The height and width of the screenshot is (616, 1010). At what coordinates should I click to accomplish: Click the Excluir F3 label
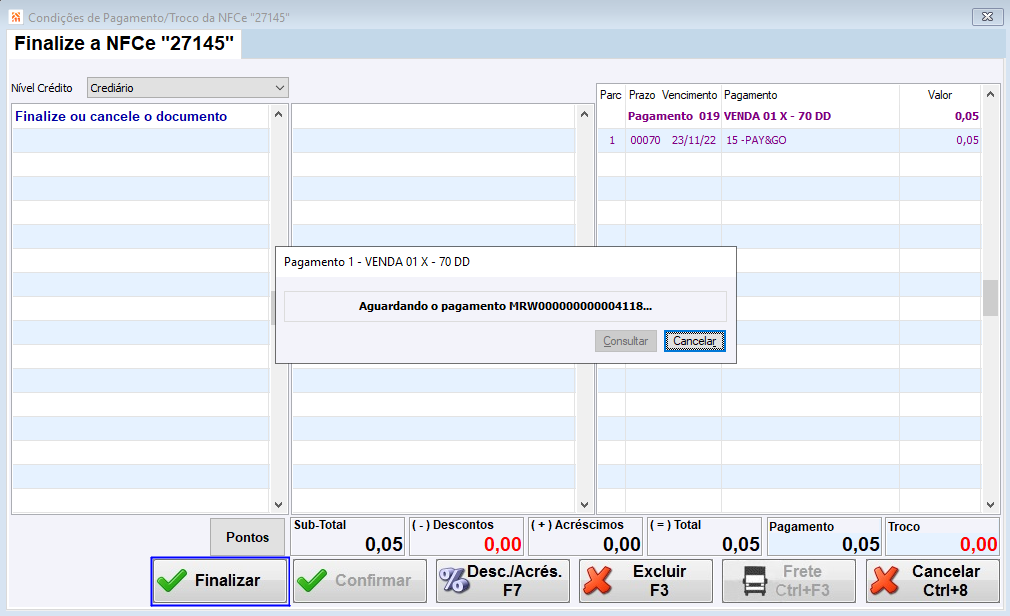point(660,581)
